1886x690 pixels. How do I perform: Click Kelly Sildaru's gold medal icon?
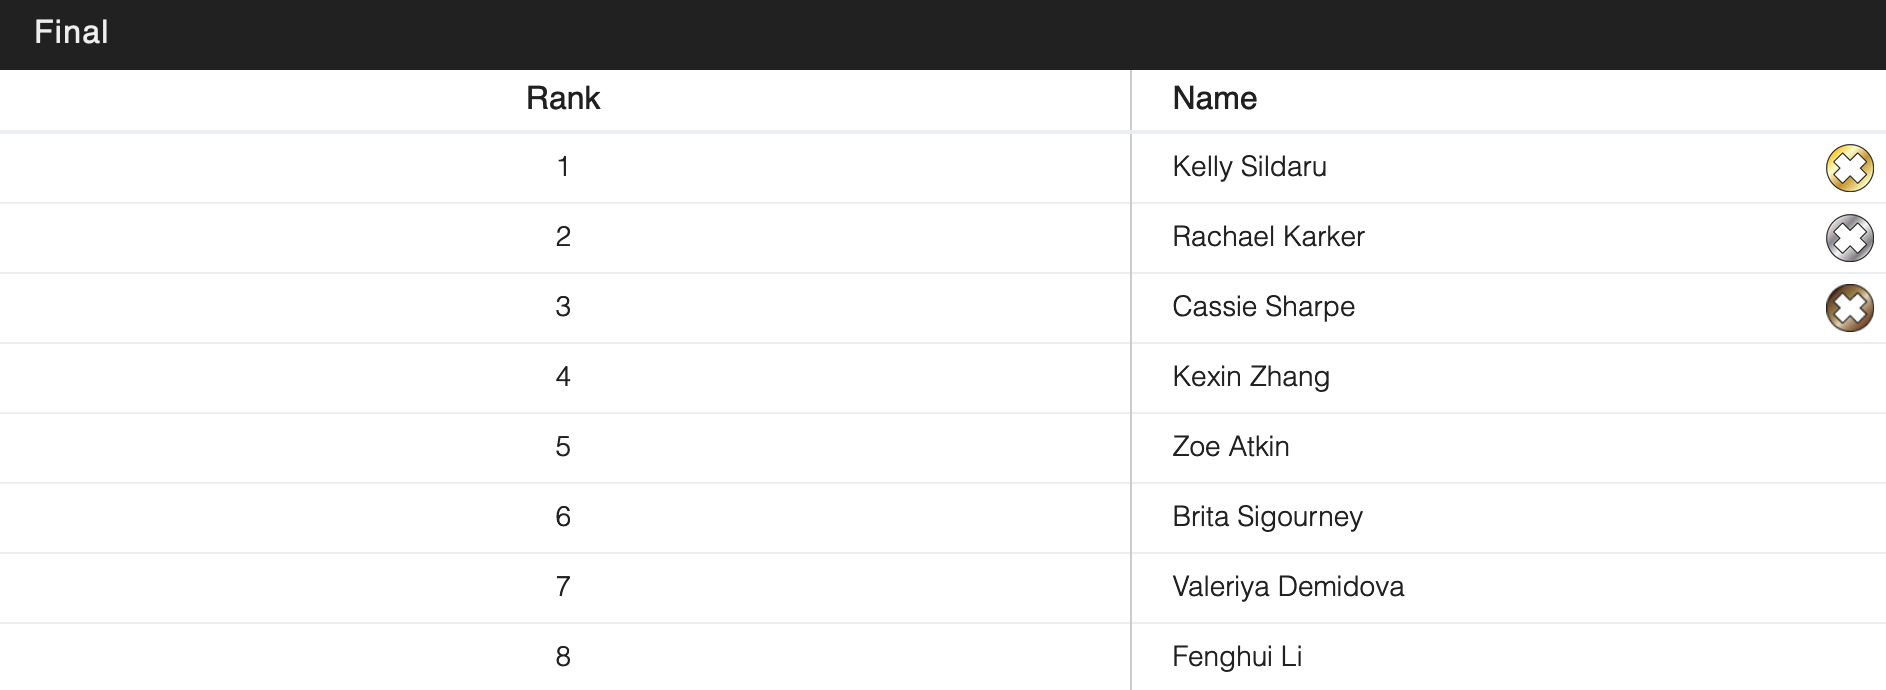[1849, 168]
